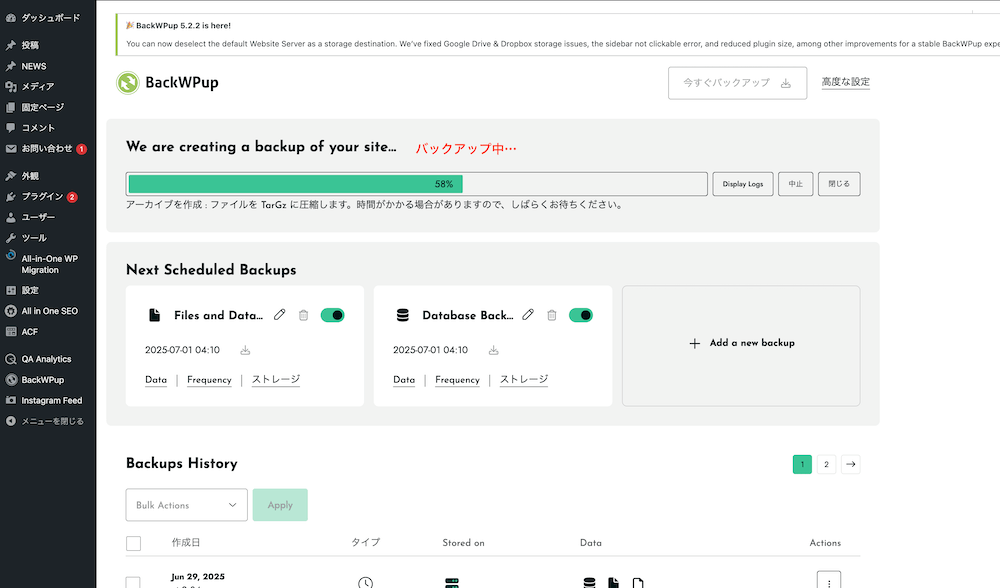Delete the Files and Database backup job
This screenshot has height=588, width=1000.
[x=304, y=315]
